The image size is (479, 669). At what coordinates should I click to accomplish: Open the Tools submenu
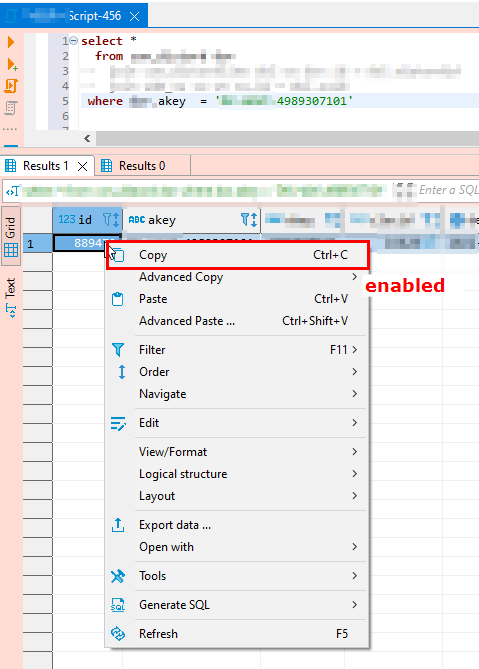pyautogui.click(x=237, y=576)
